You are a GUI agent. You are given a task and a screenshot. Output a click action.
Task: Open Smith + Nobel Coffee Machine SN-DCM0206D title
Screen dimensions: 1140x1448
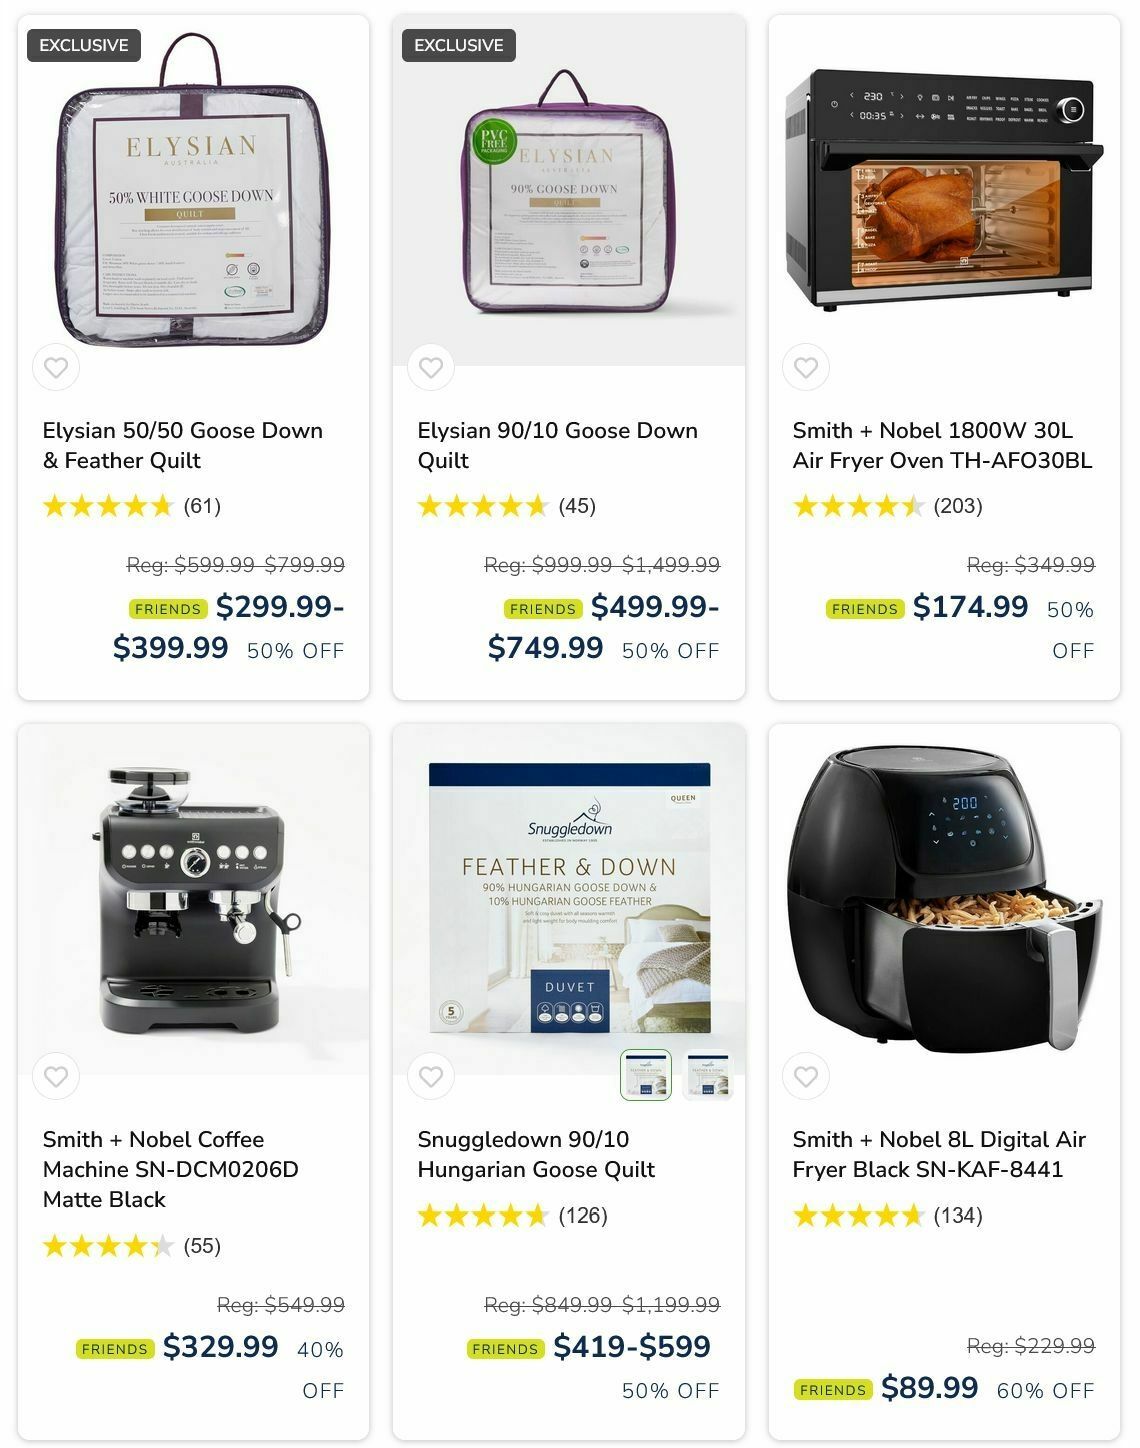(x=171, y=1169)
